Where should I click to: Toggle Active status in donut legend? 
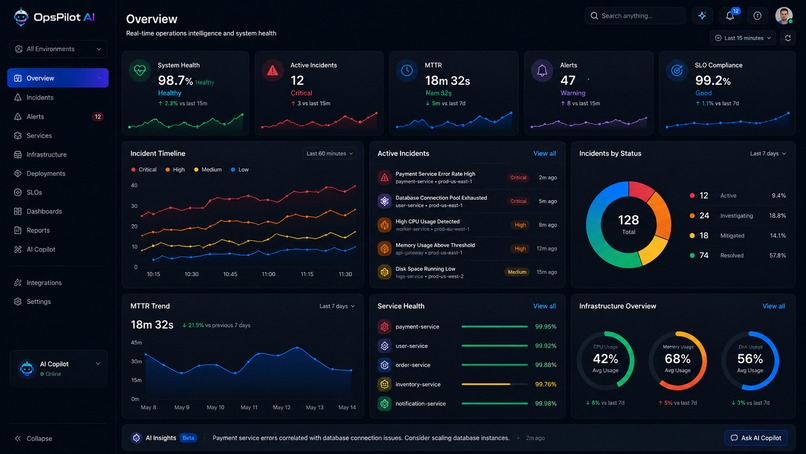738,195
